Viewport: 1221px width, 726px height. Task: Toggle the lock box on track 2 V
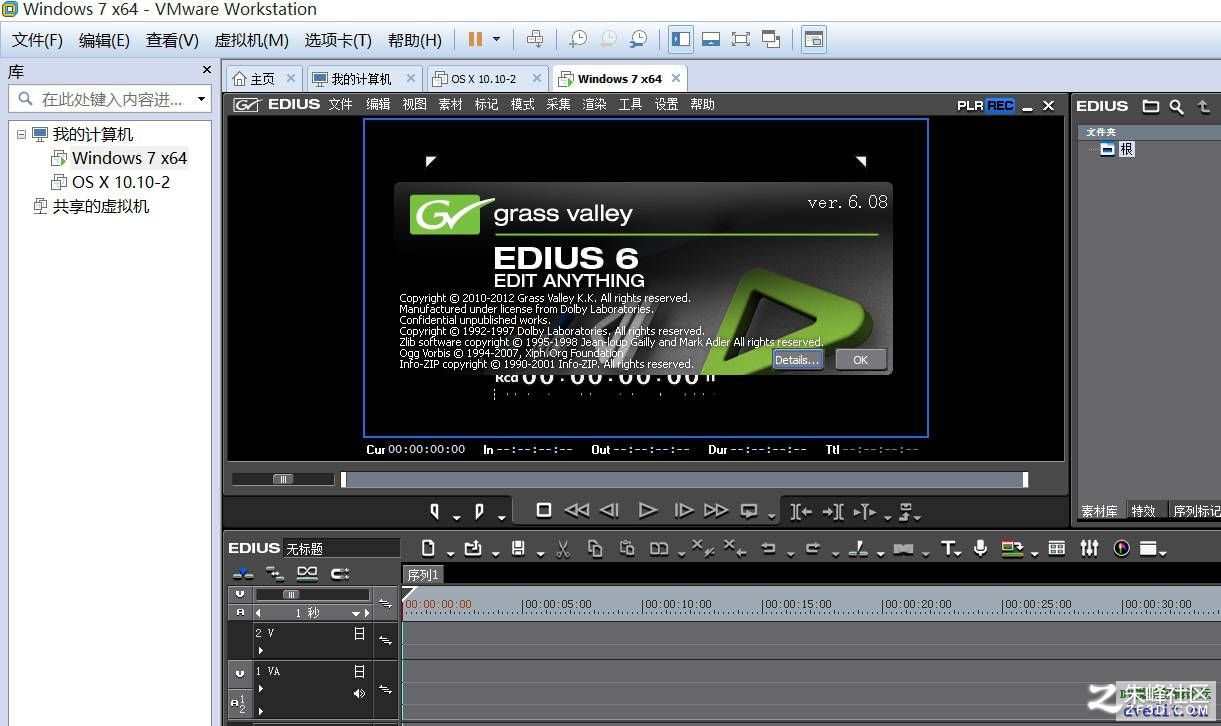click(x=359, y=633)
